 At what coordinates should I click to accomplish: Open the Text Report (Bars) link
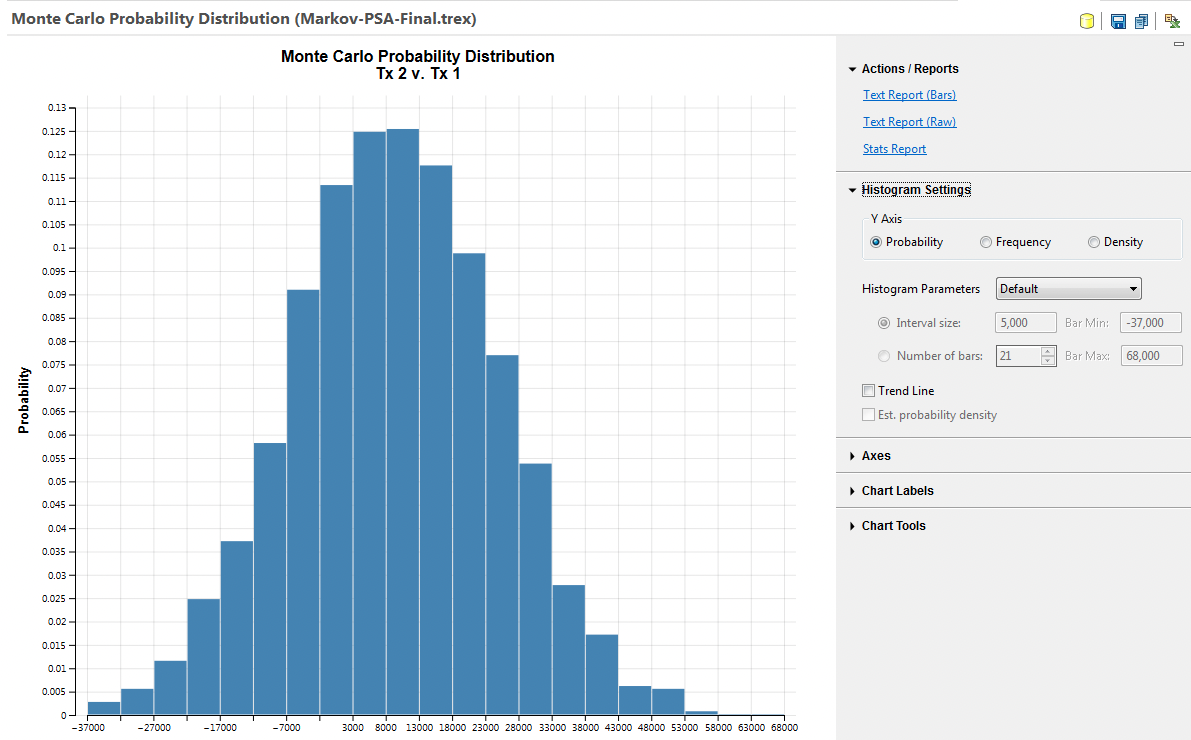tap(909, 94)
